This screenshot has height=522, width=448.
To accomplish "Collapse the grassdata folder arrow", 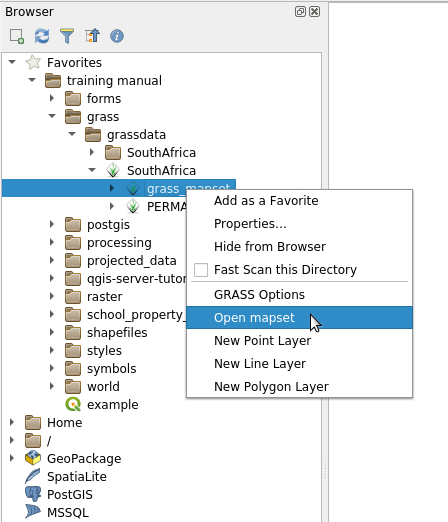I will pos(72,134).
